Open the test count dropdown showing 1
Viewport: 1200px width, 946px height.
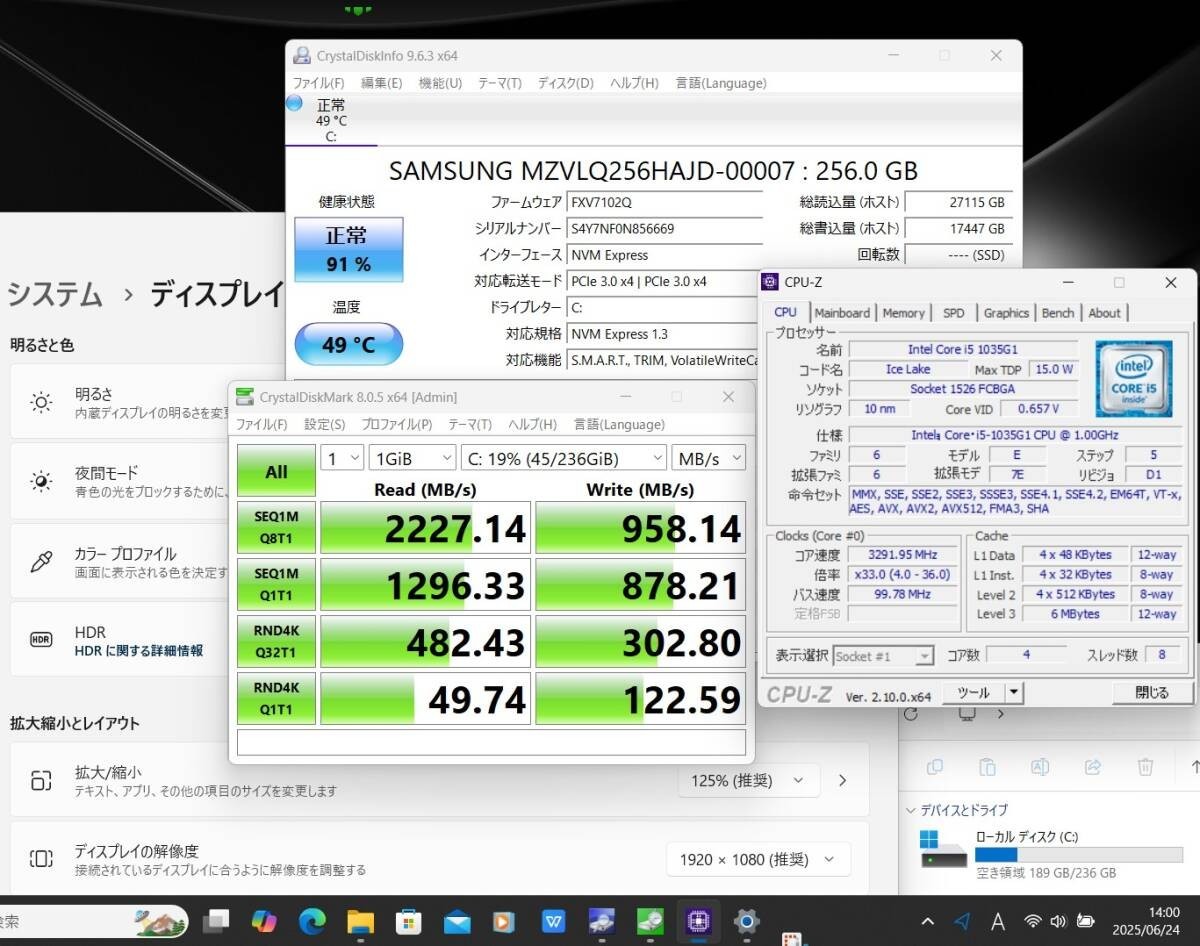pos(343,458)
